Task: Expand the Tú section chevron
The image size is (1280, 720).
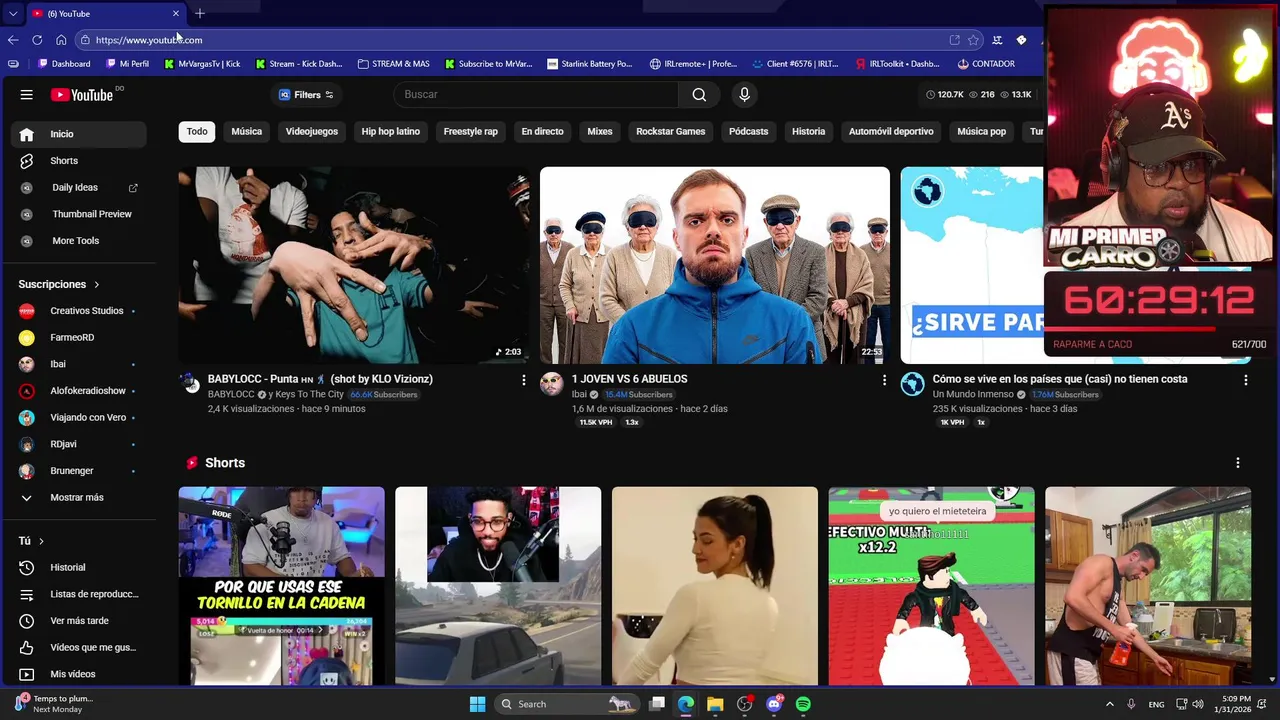Action: (41, 541)
